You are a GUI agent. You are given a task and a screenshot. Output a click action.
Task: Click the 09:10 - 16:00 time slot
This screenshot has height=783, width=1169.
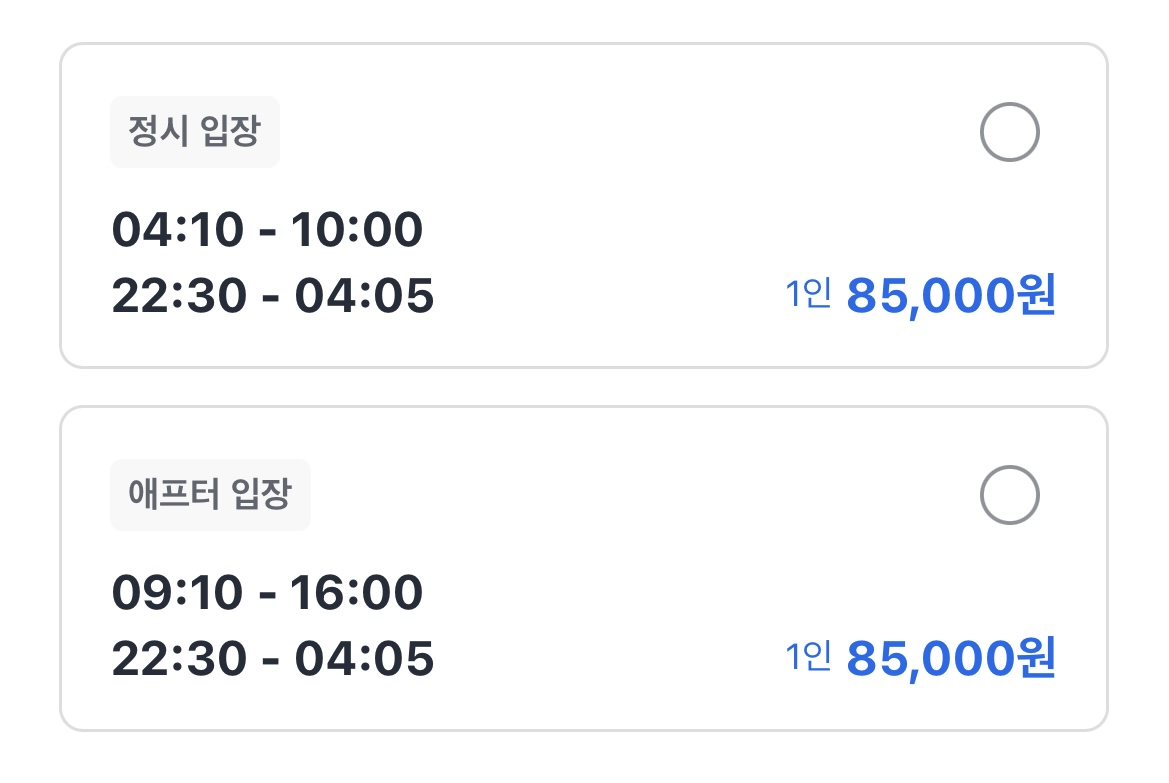(267, 593)
